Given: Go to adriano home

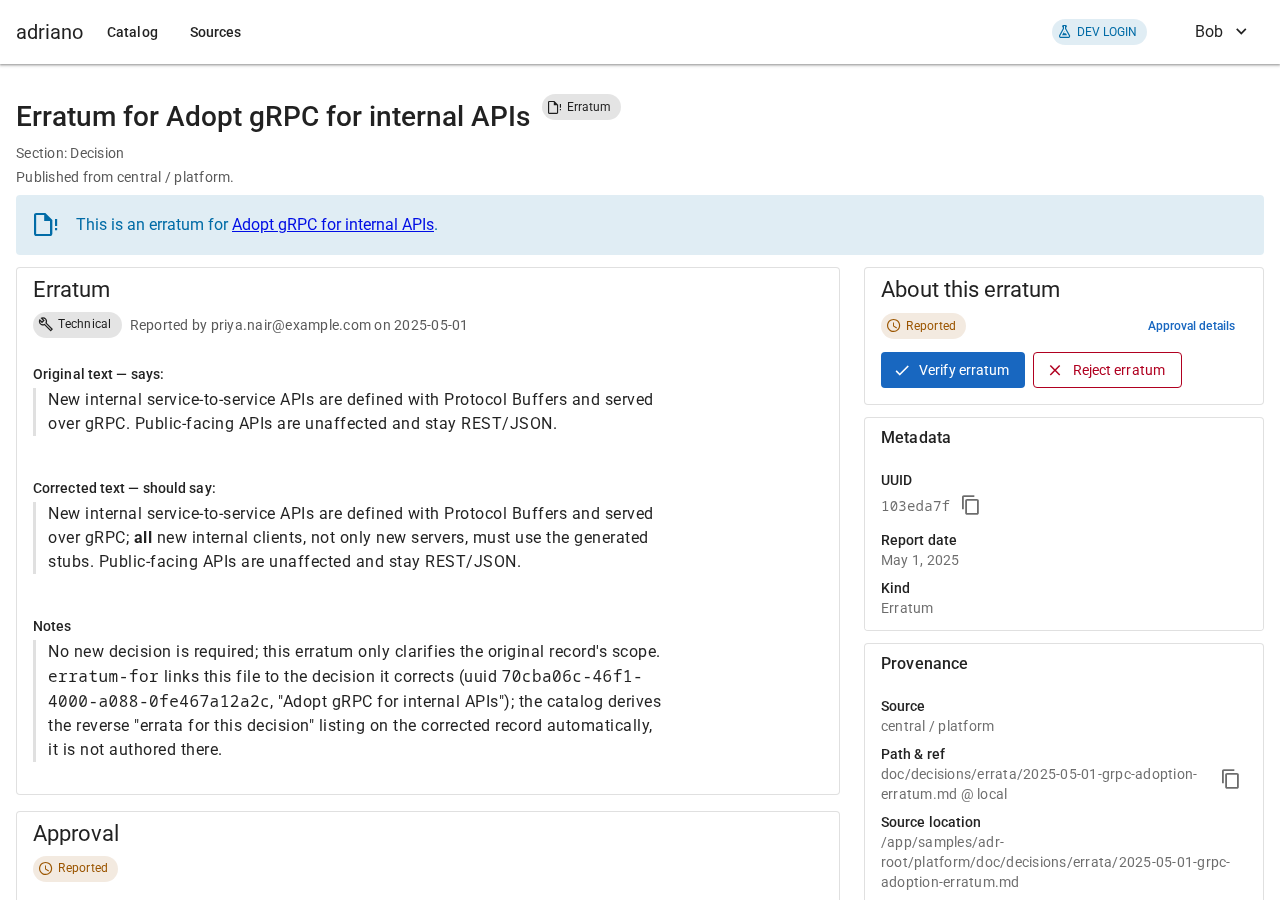Looking at the screenshot, I should tap(50, 32).
